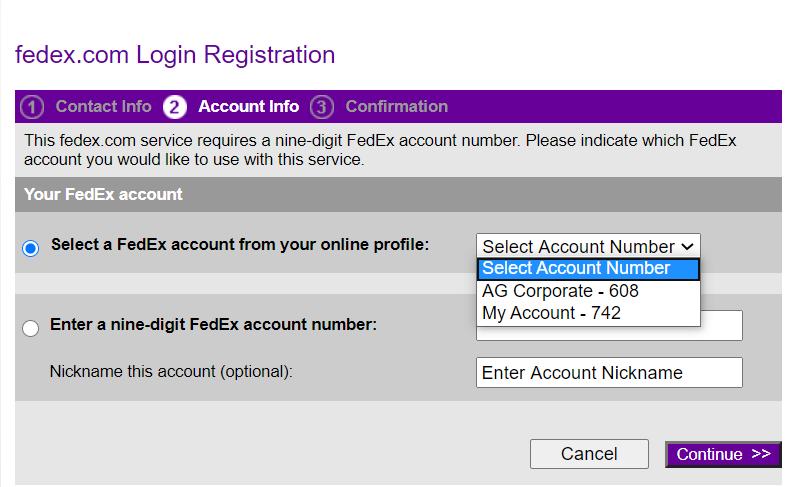Click the 'Your FedEx account' section header

coord(398,194)
